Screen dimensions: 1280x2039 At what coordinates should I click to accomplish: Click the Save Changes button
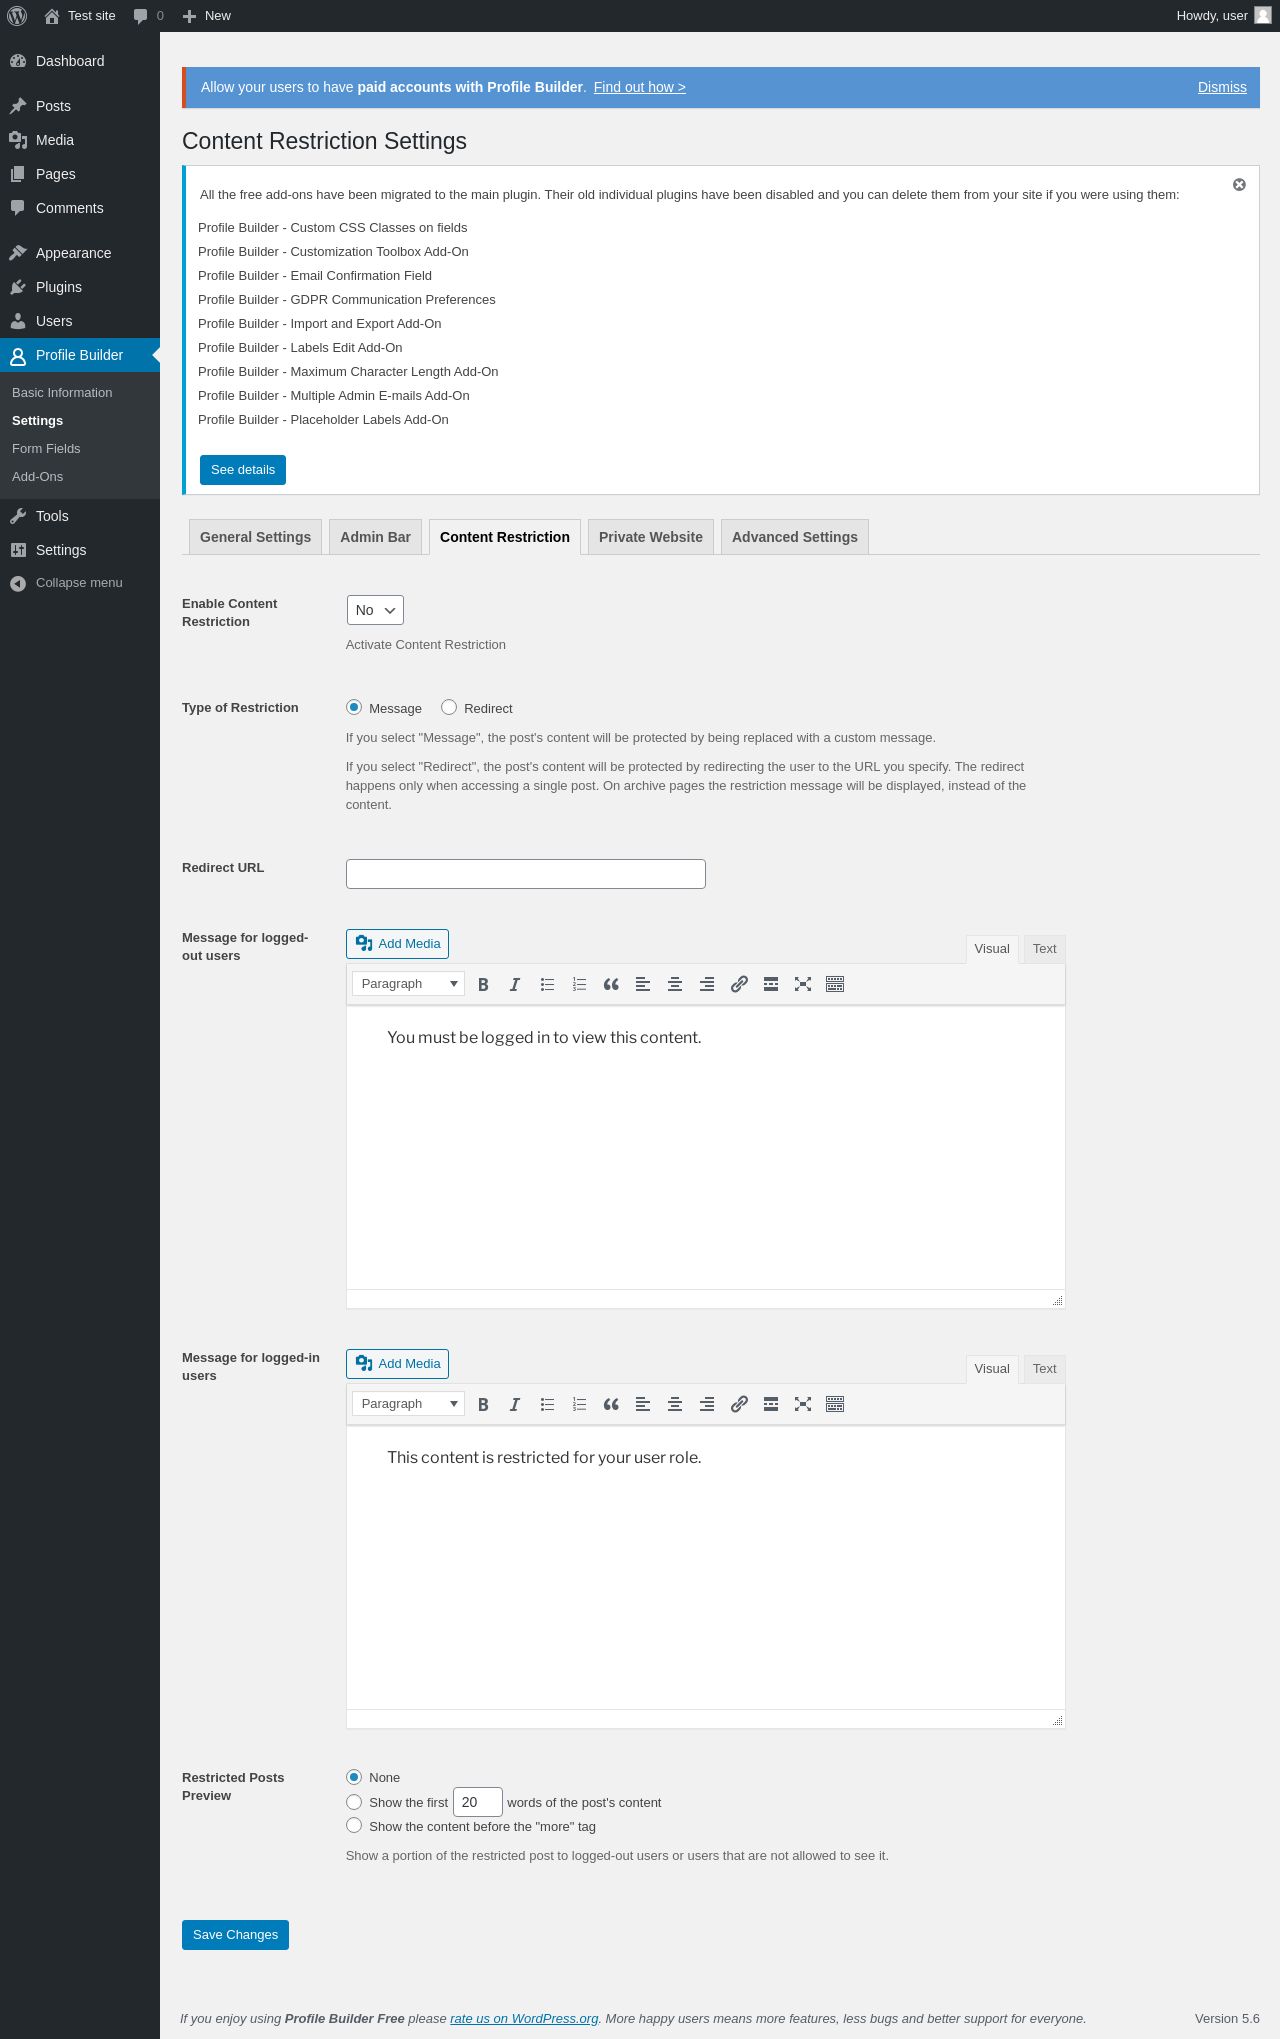(235, 1935)
